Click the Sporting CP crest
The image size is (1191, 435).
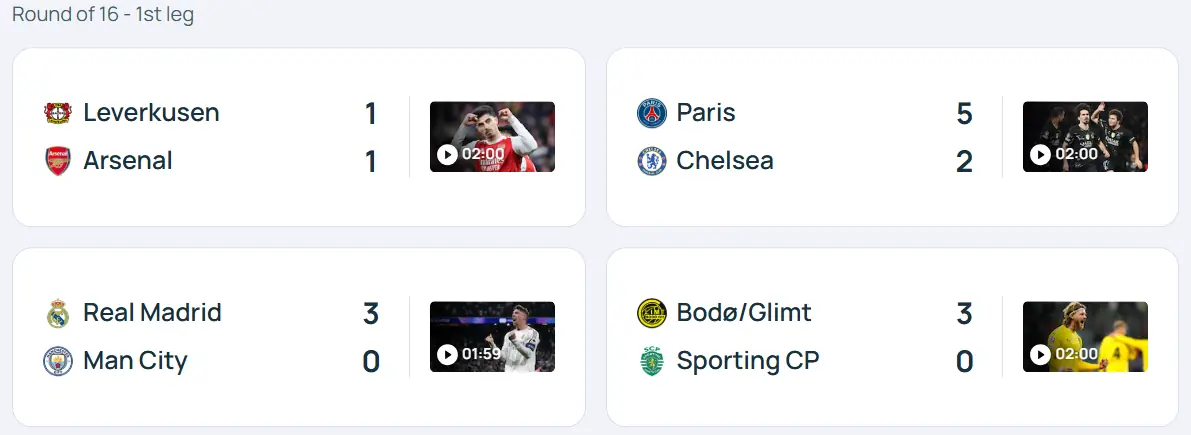[651, 361]
